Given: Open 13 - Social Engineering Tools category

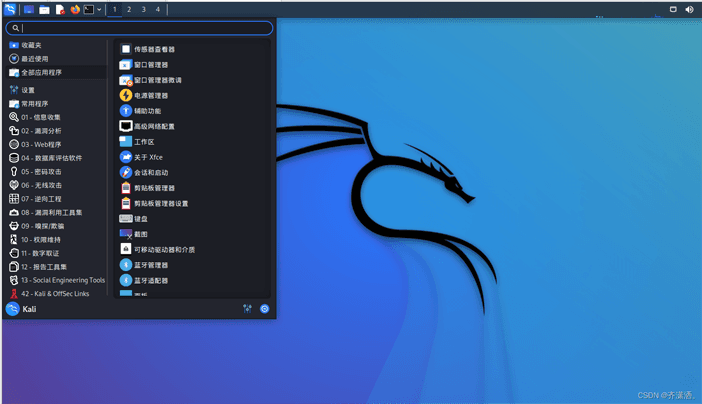Looking at the screenshot, I should coord(57,280).
